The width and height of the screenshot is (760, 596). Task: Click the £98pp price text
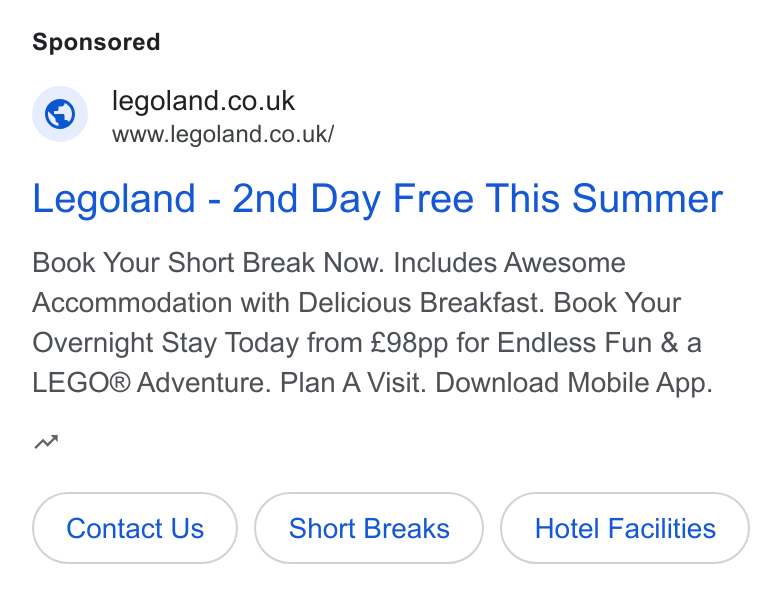(x=410, y=343)
